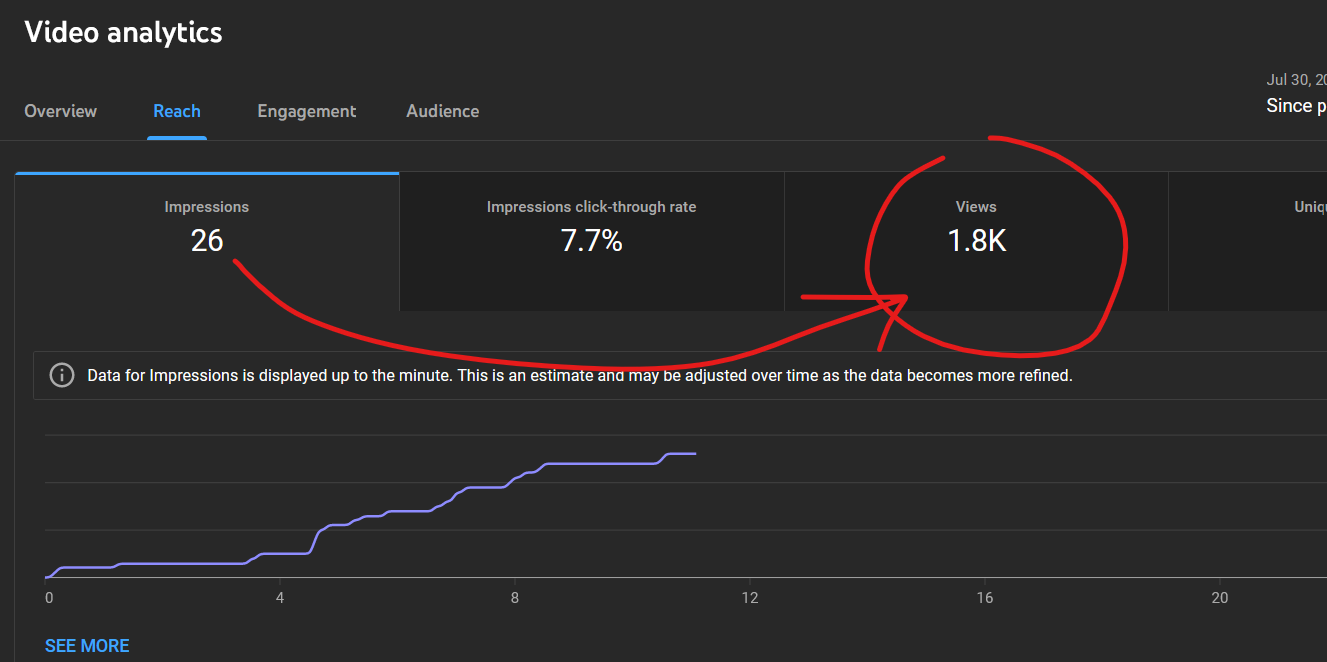Select the partially visible Unique viewers card

coord(1248,241)
